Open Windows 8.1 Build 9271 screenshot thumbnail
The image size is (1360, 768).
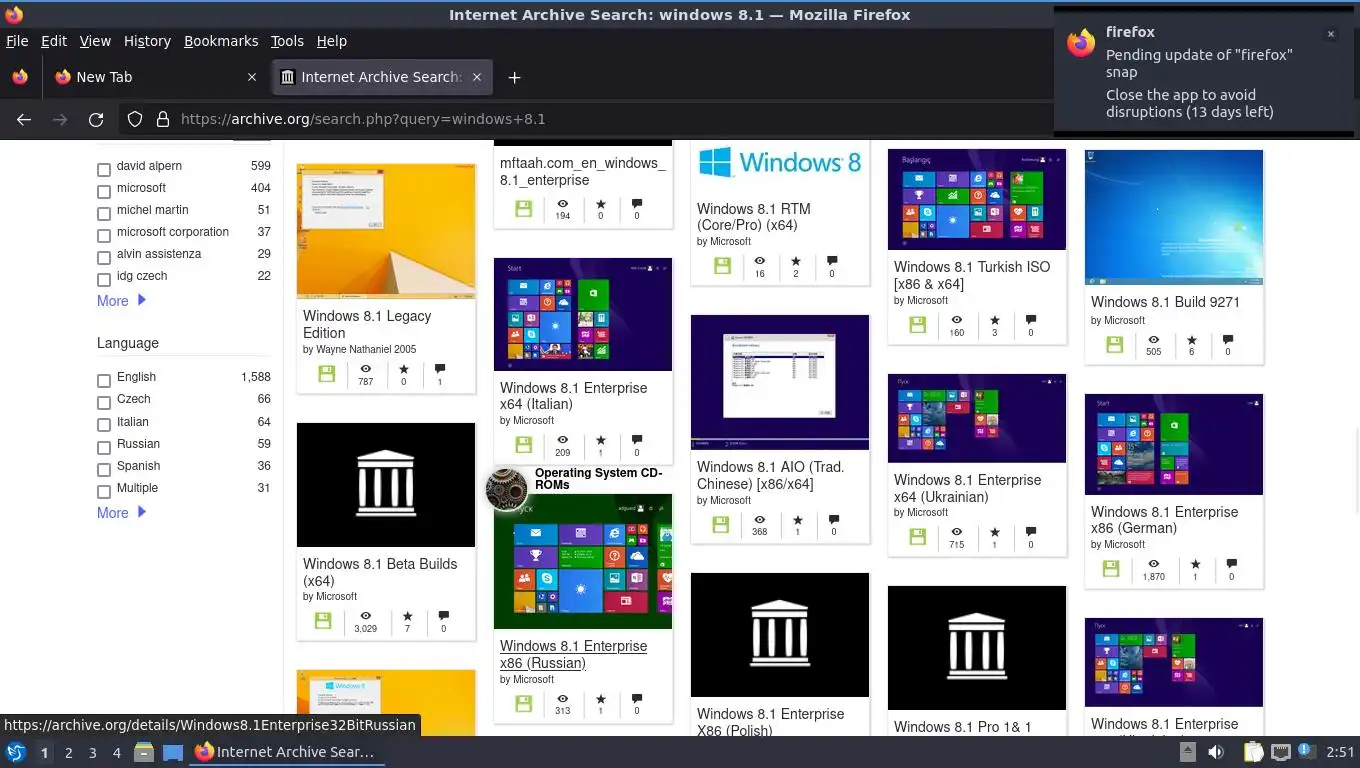pos(1174,217)
